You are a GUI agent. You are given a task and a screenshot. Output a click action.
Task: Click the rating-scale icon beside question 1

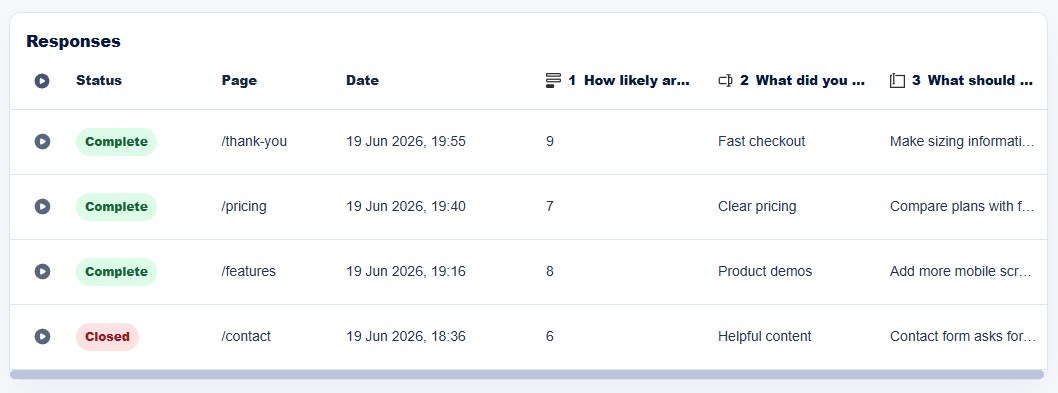click(x=553, y=80)
